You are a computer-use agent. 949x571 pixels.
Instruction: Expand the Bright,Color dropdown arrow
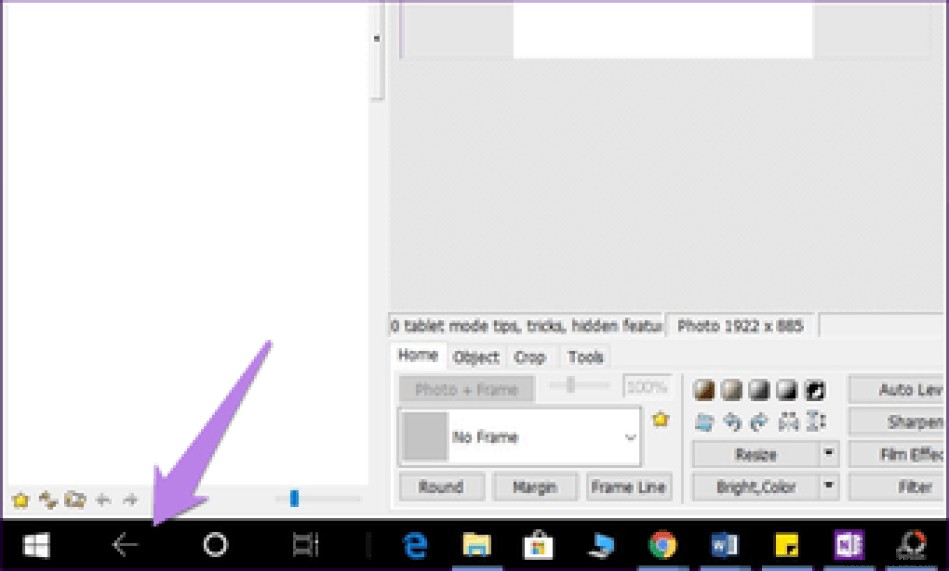pyautogui.click(x=829, y=486)
